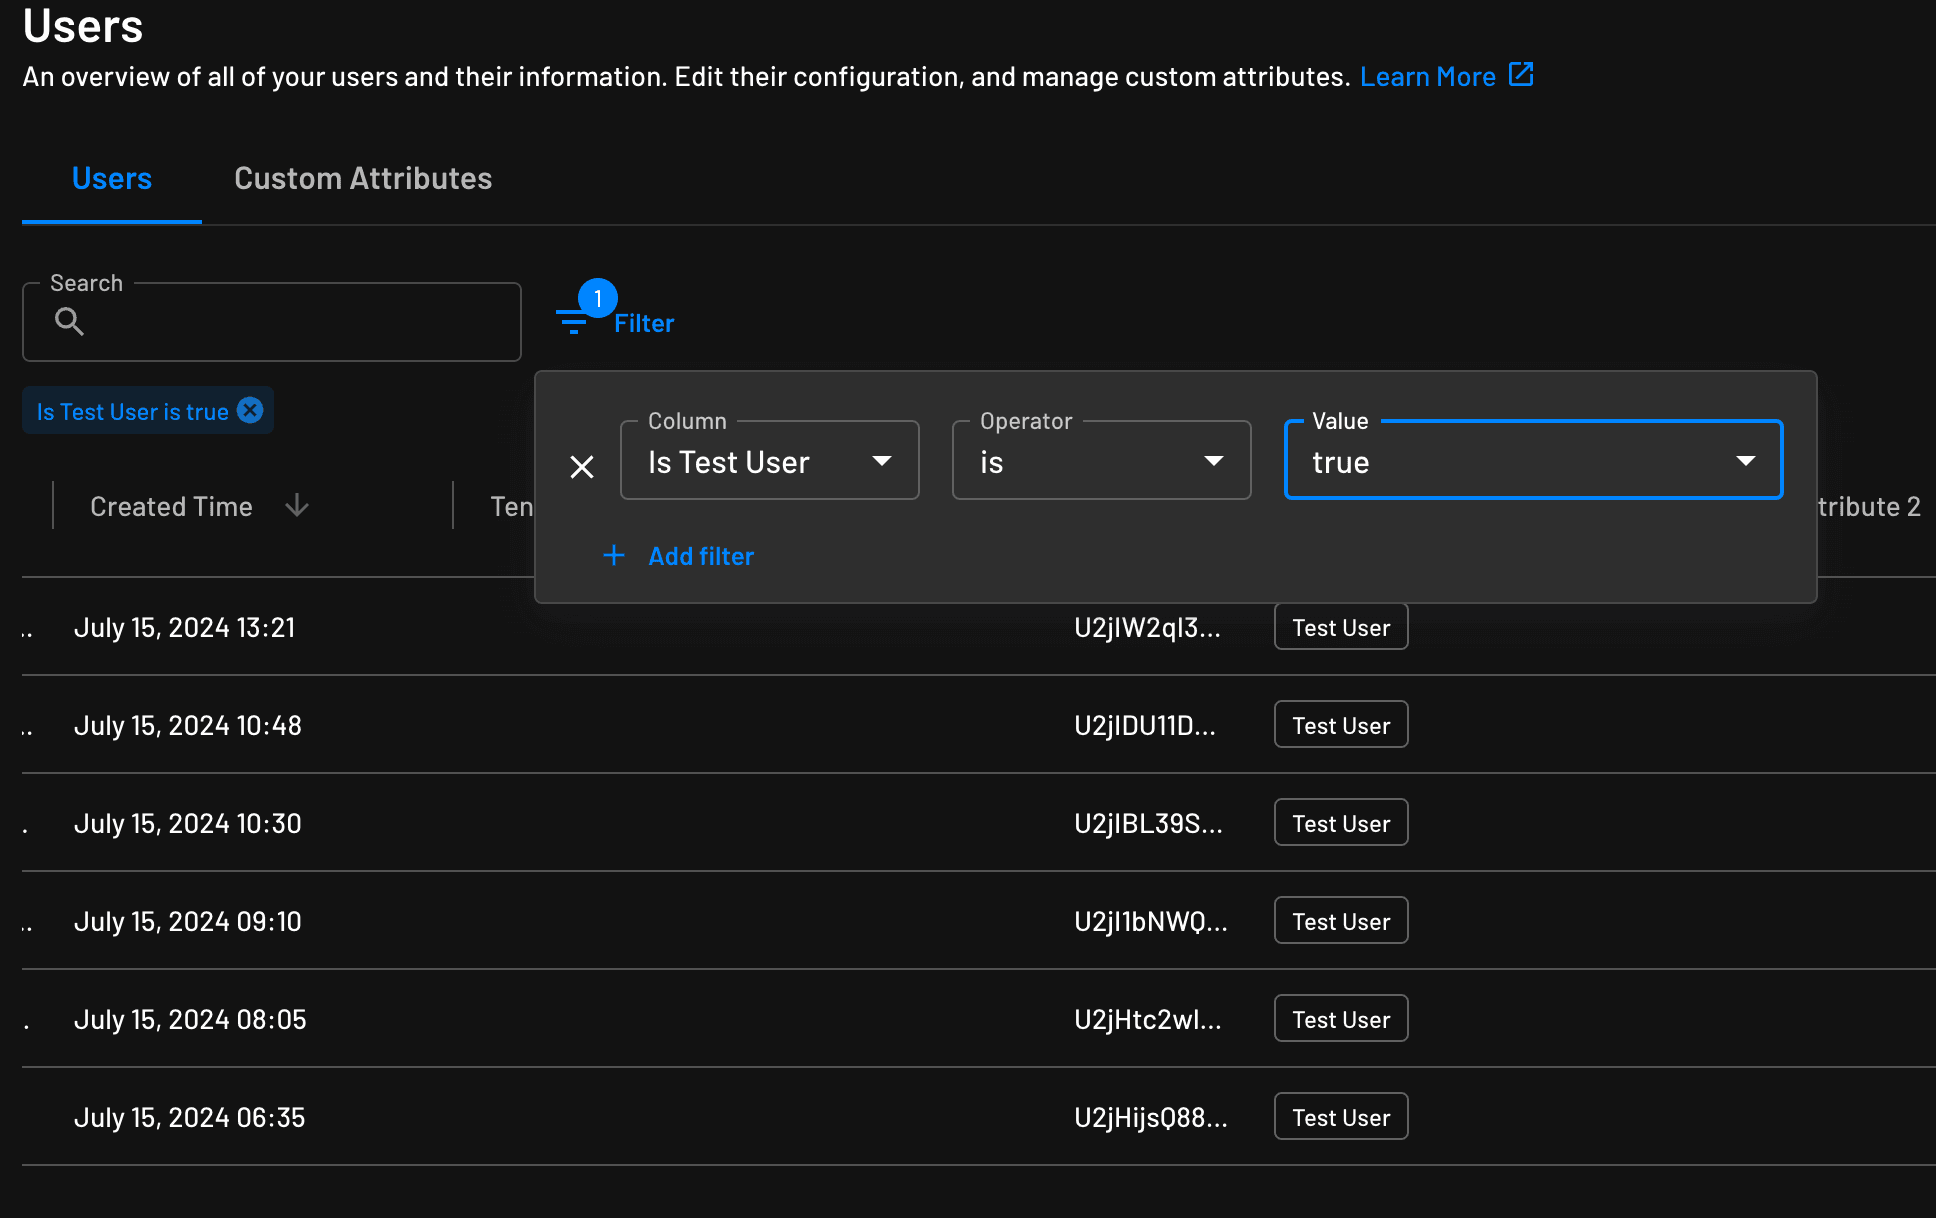Toggle the filter value to false in Value dropdown
1936x1218 pixels.
(x=1746, y=461)
